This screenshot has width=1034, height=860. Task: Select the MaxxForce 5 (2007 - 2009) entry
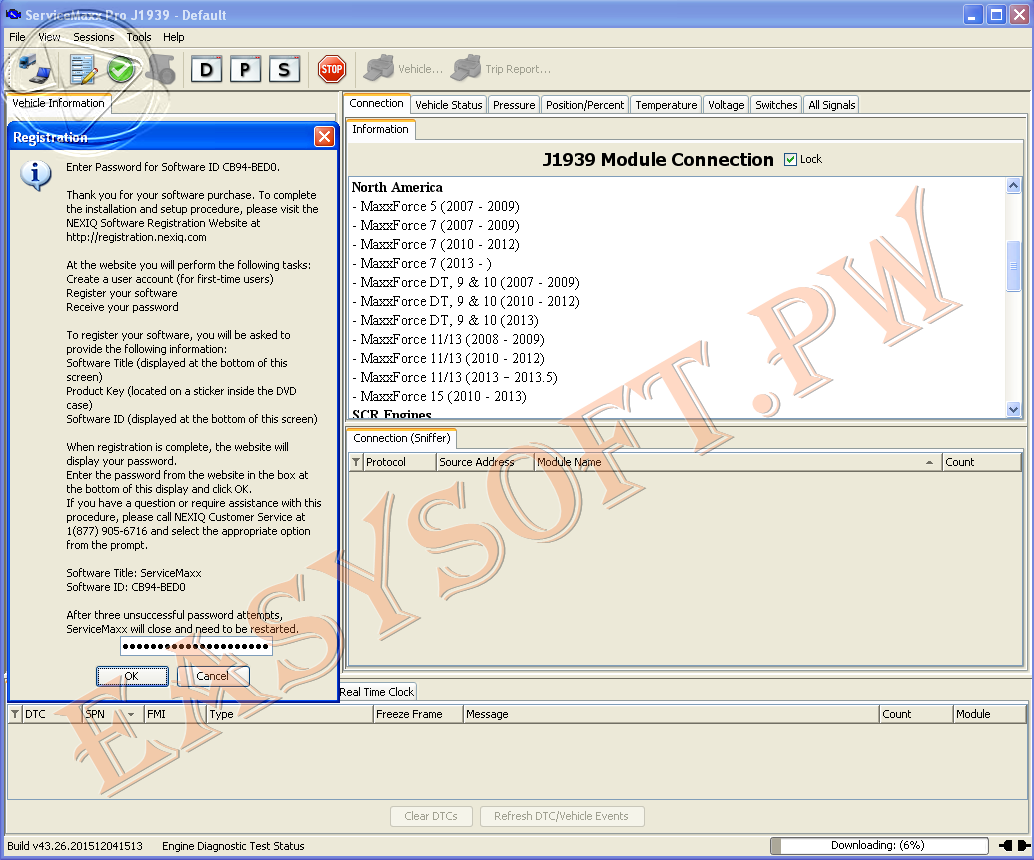436,206
